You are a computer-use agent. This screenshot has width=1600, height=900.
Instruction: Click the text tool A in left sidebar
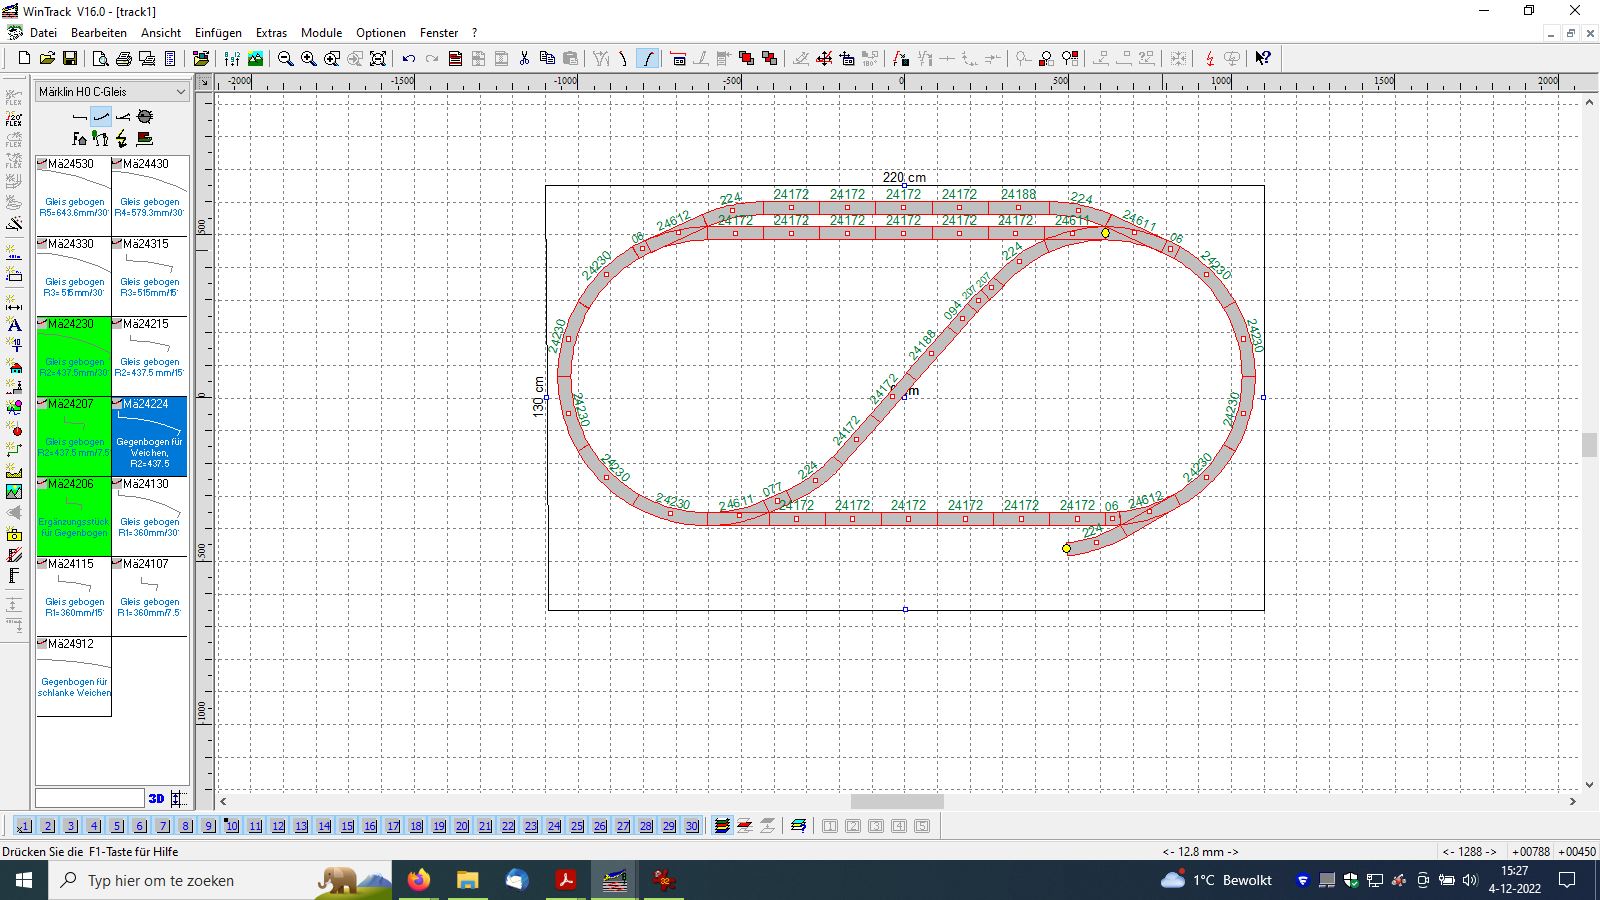[14, 325]
